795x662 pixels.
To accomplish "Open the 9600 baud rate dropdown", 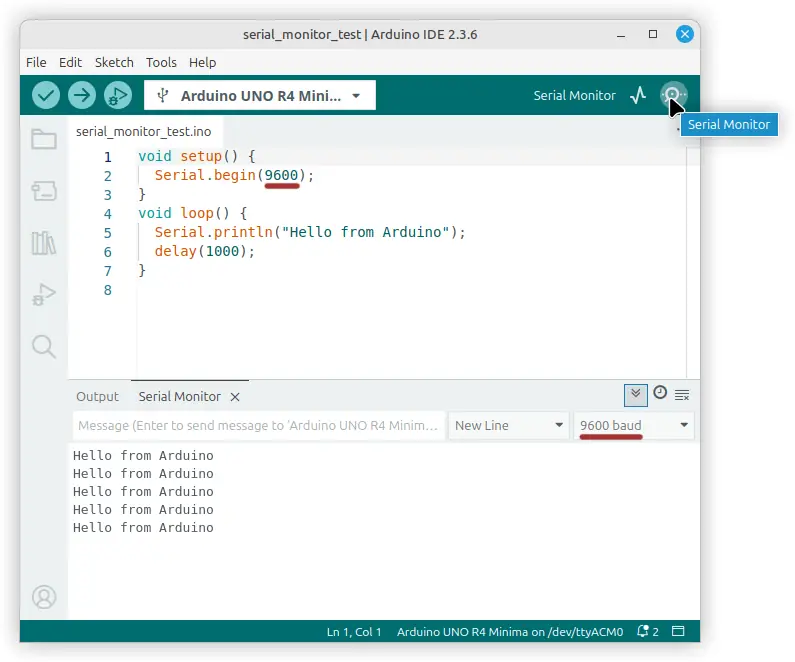I will 634,425.
